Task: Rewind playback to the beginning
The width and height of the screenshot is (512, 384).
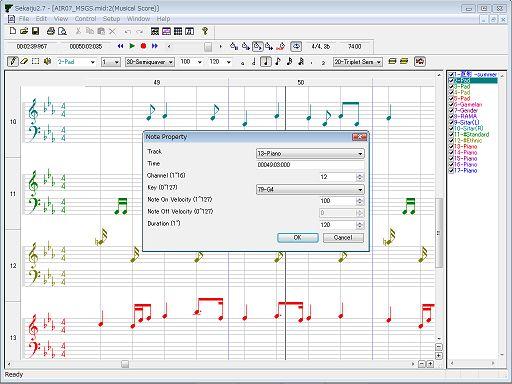Action: coord(121,46)
